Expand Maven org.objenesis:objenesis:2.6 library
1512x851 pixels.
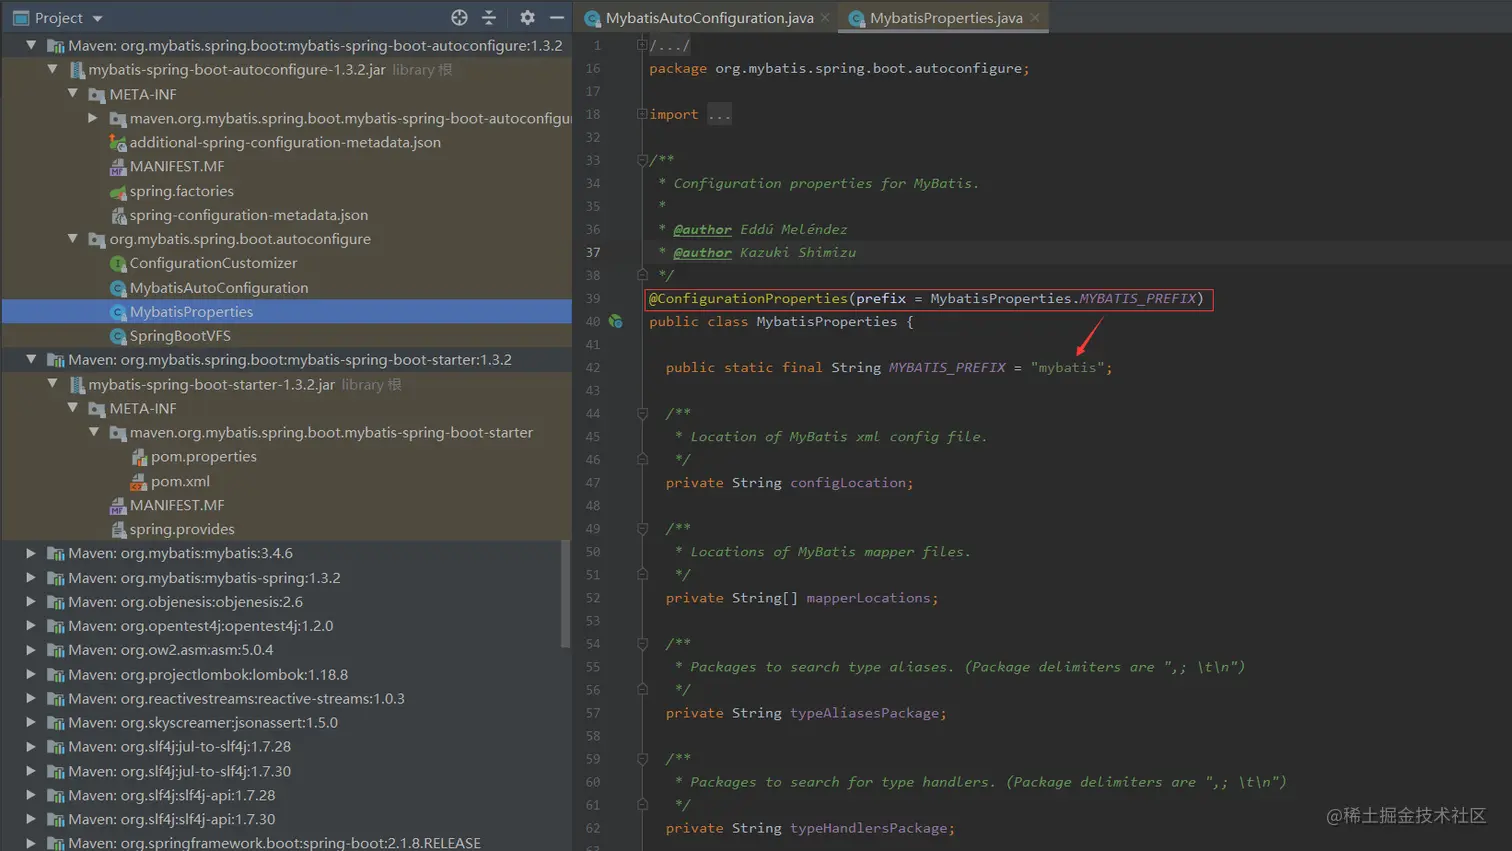click(x=31, y=601)
